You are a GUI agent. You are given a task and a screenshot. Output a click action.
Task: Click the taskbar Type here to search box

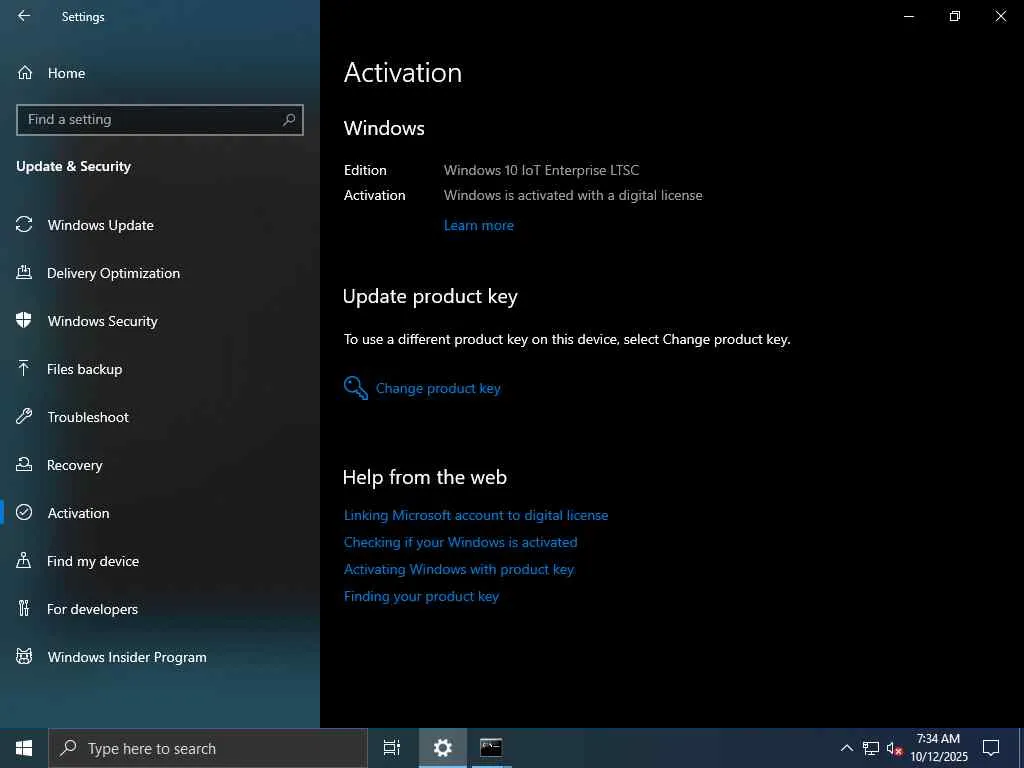[x=208, y=748]
